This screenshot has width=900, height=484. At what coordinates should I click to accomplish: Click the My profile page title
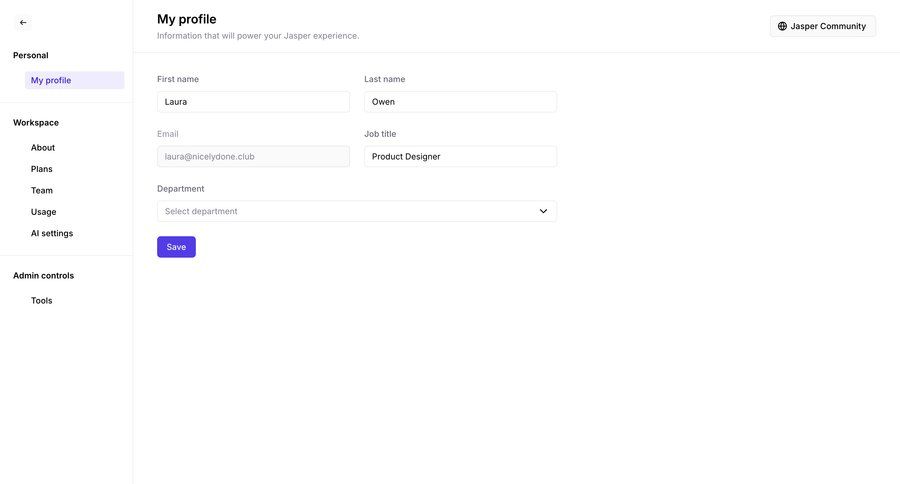[x=187, y=19]
